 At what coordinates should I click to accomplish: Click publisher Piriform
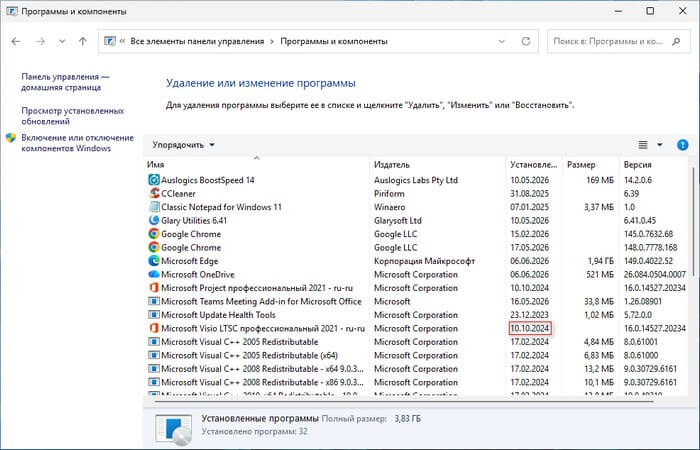point(389,194)
